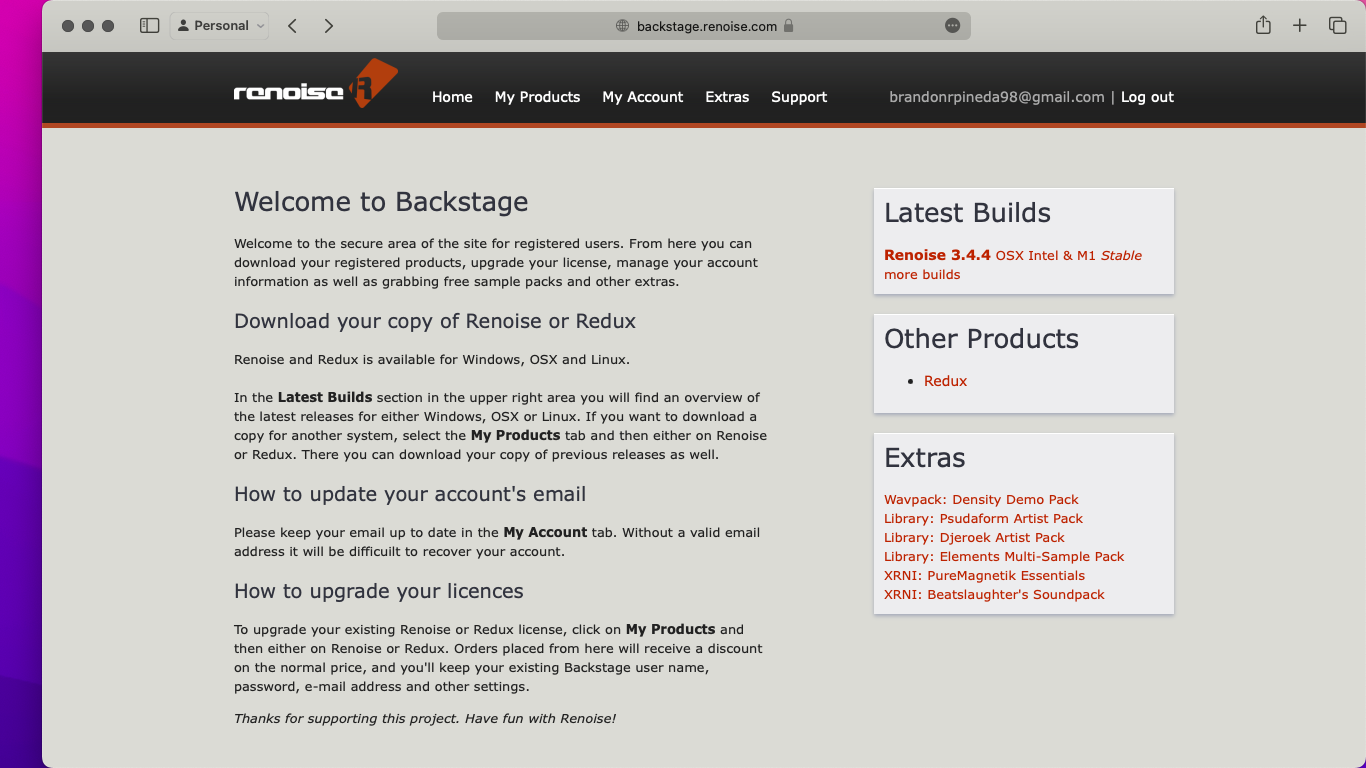Click the page options ellipsis in address bar
Viewport: 1366px width, 768px height.
(952, 26)
